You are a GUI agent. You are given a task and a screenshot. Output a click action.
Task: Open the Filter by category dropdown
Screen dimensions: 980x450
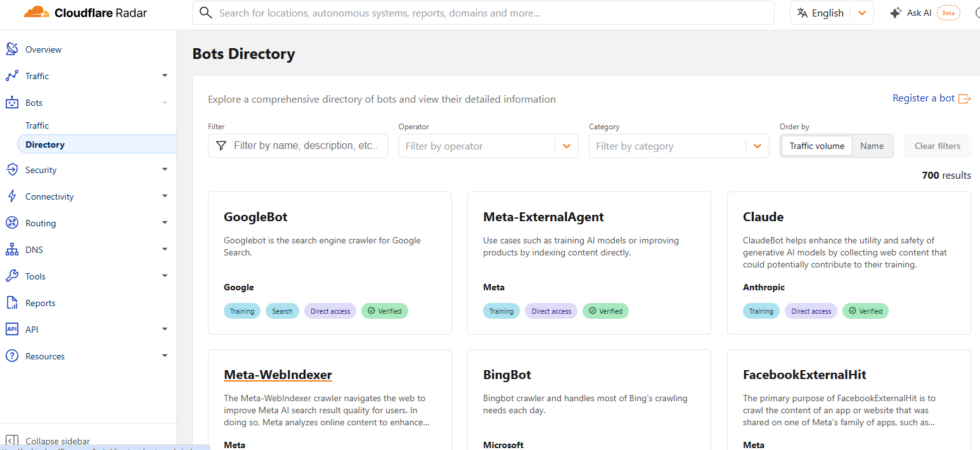coord(679,146)
